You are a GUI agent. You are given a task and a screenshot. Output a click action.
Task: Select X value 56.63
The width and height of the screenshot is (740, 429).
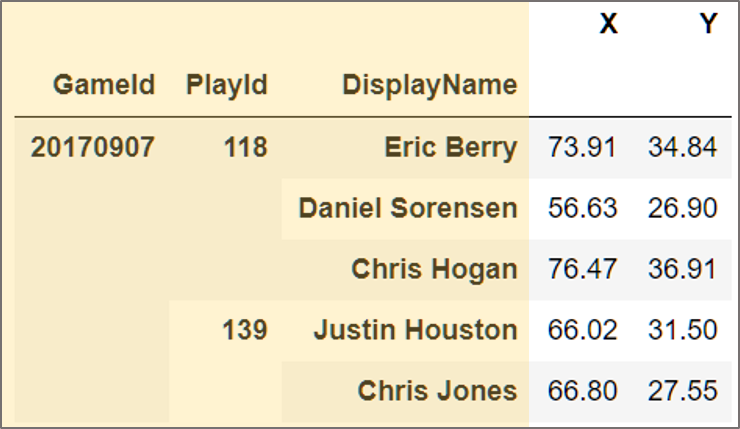point(582,208)
